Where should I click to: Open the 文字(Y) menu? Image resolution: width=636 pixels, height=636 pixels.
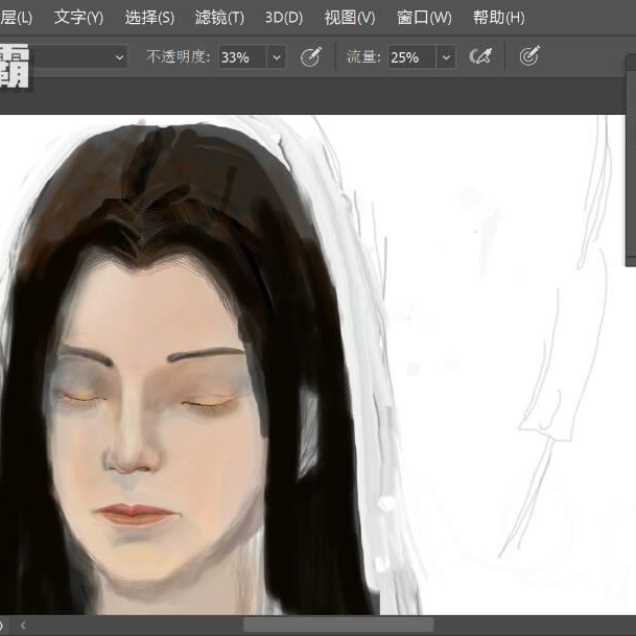pos(79,18)
